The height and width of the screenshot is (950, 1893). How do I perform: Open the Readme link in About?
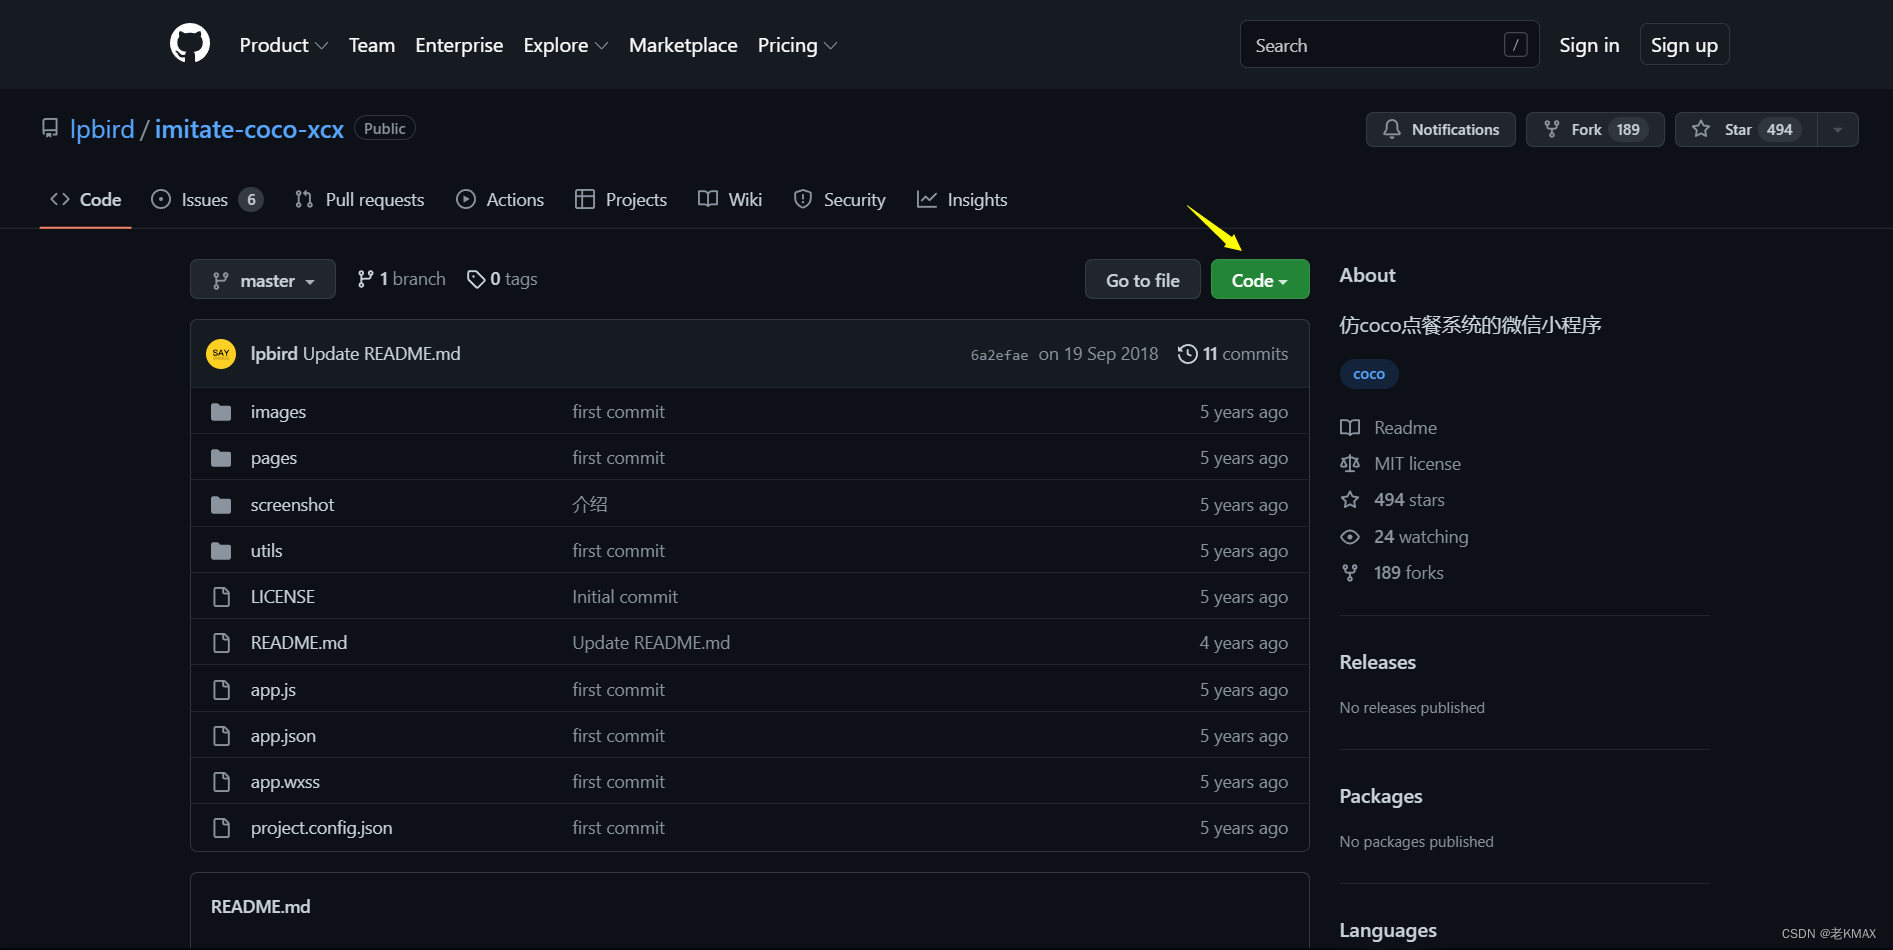(1389, 428)
